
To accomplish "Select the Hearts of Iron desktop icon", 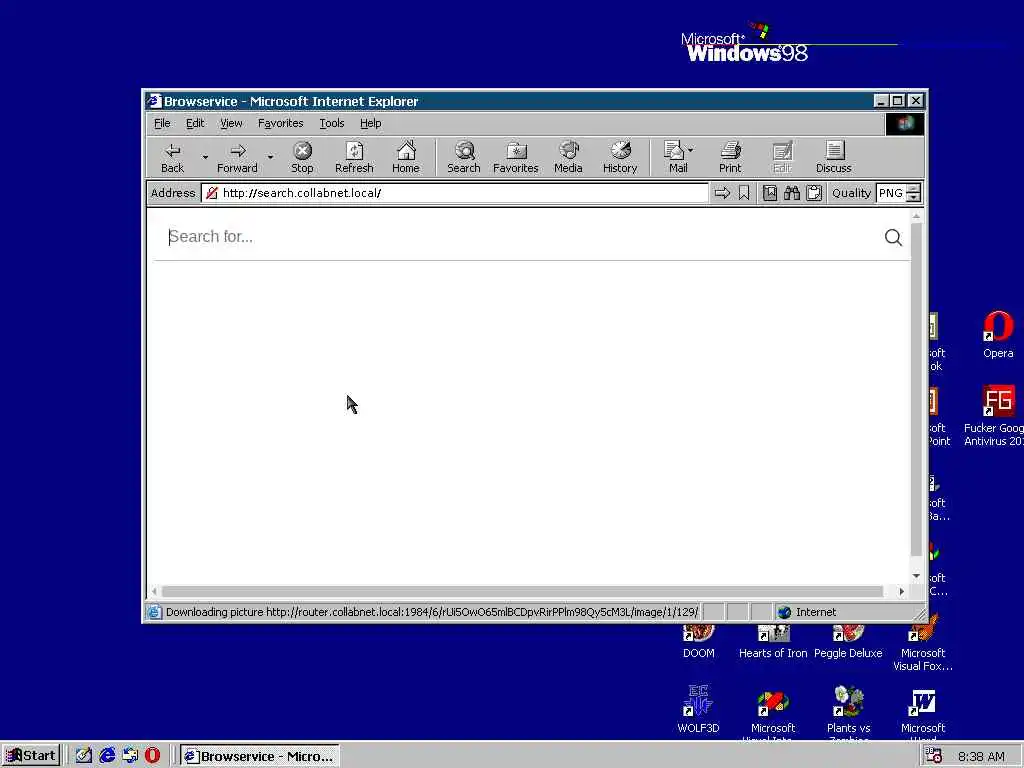I will [773, 641].
